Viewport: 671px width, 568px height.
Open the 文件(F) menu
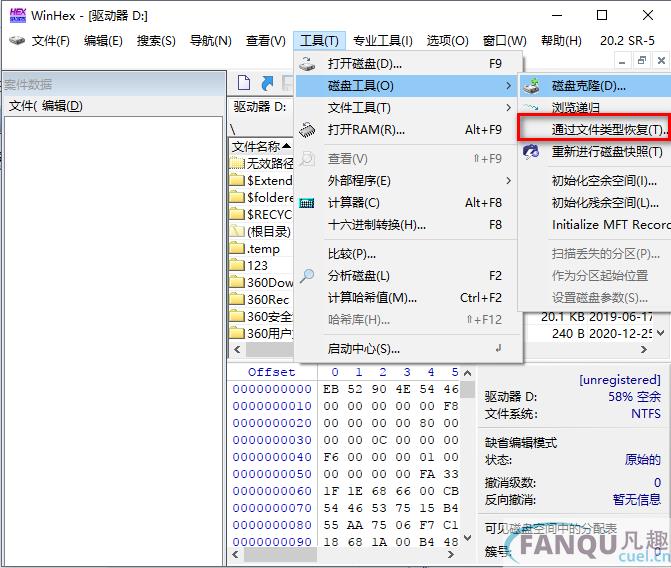(50, 41)
